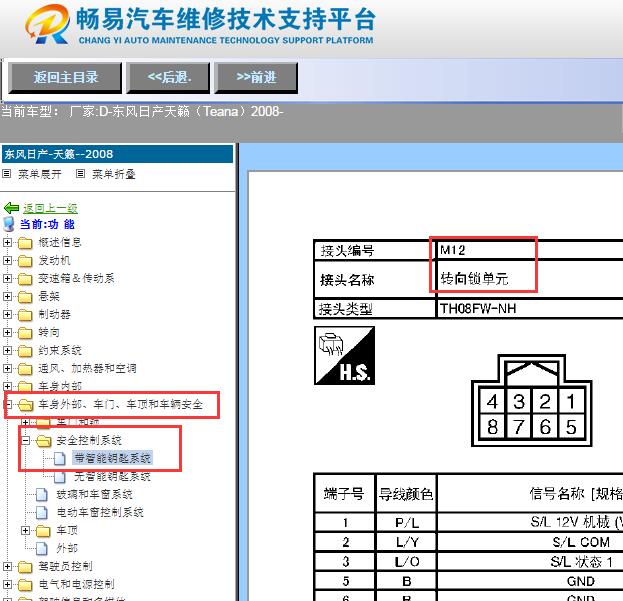This screenshot has height=601, width=623.
Task: Click the 当前车型 vehicle model text line
Action: [142, 111]
